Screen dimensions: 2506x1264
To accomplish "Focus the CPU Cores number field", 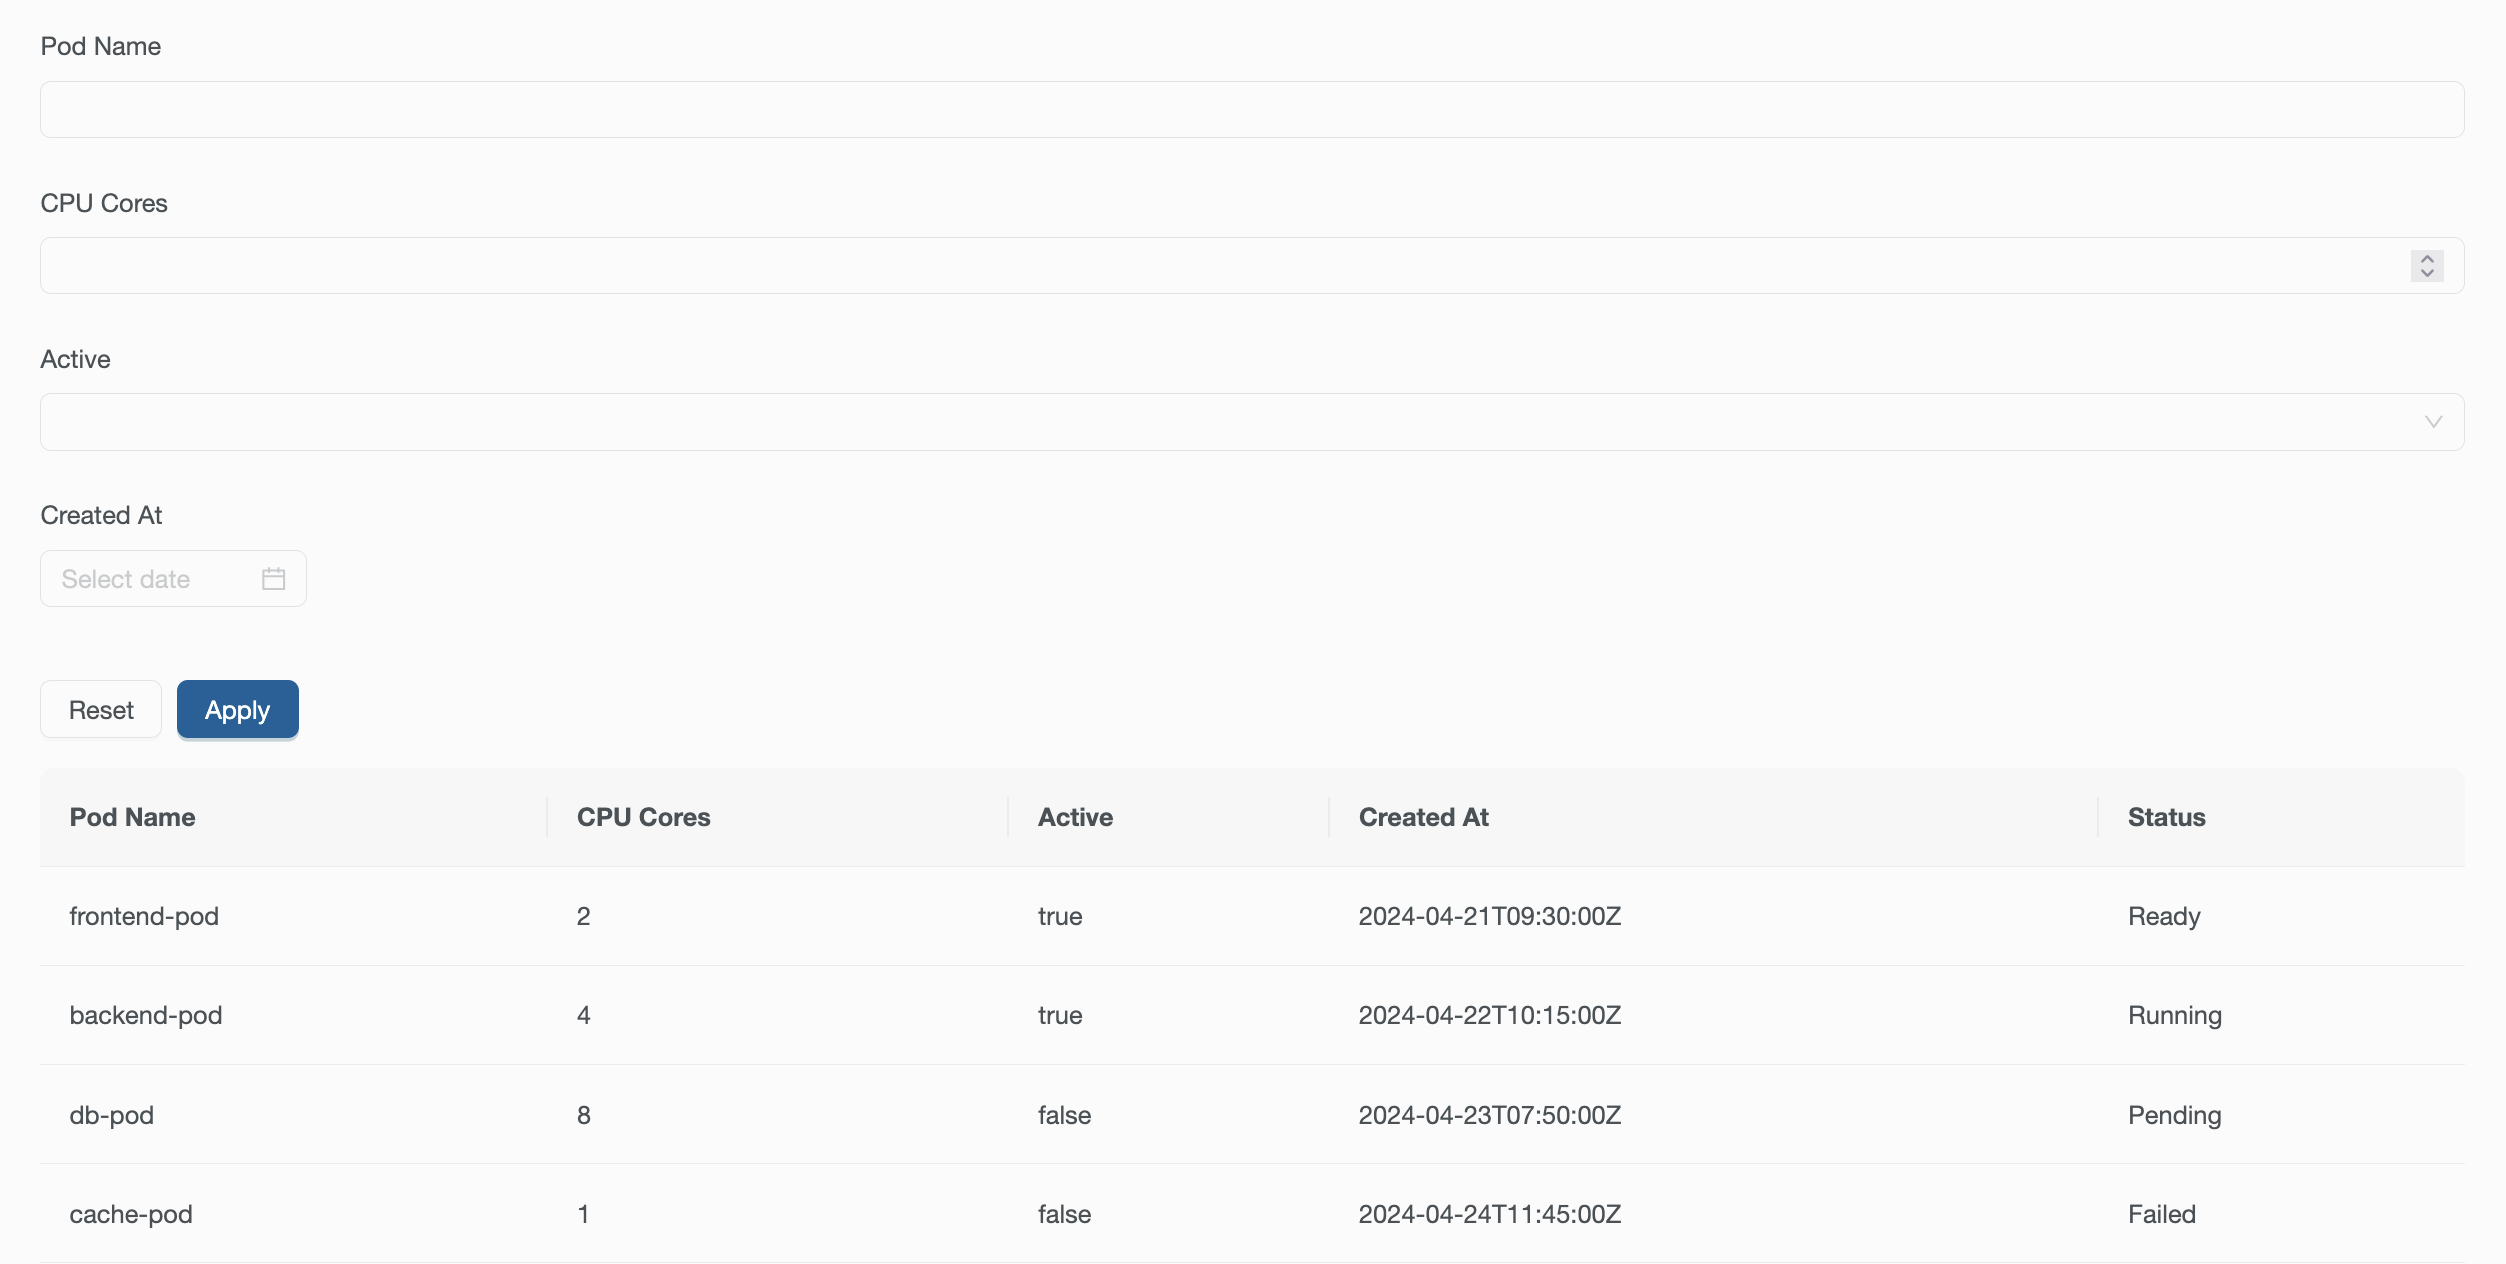I will tap(1200, 266).
